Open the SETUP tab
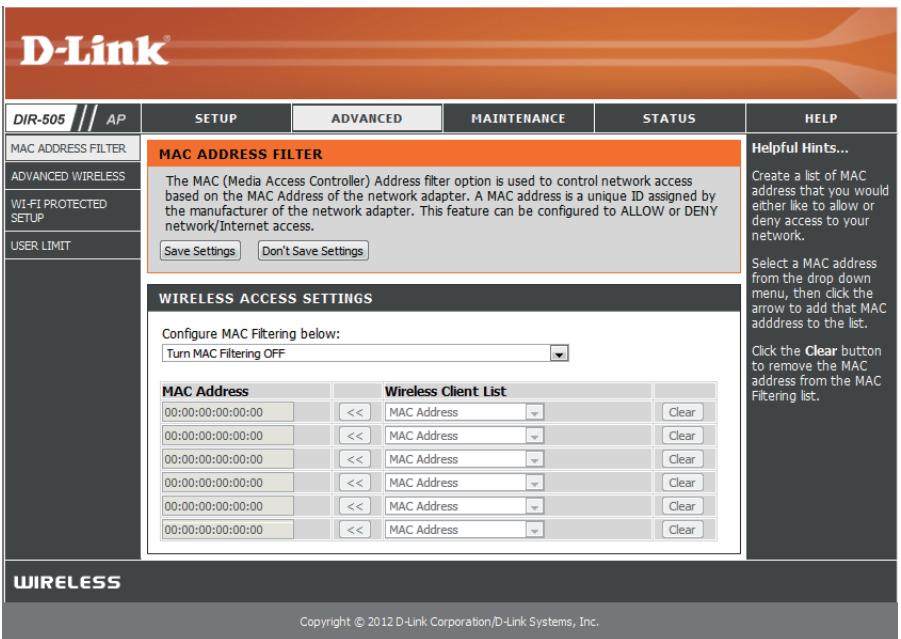Screen dimensions: 901x639 [x=216, y=118]
